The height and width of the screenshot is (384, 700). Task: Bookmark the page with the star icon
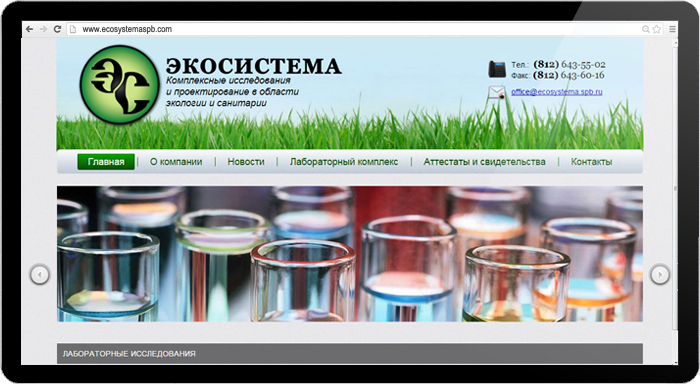(x=656, y=29)
